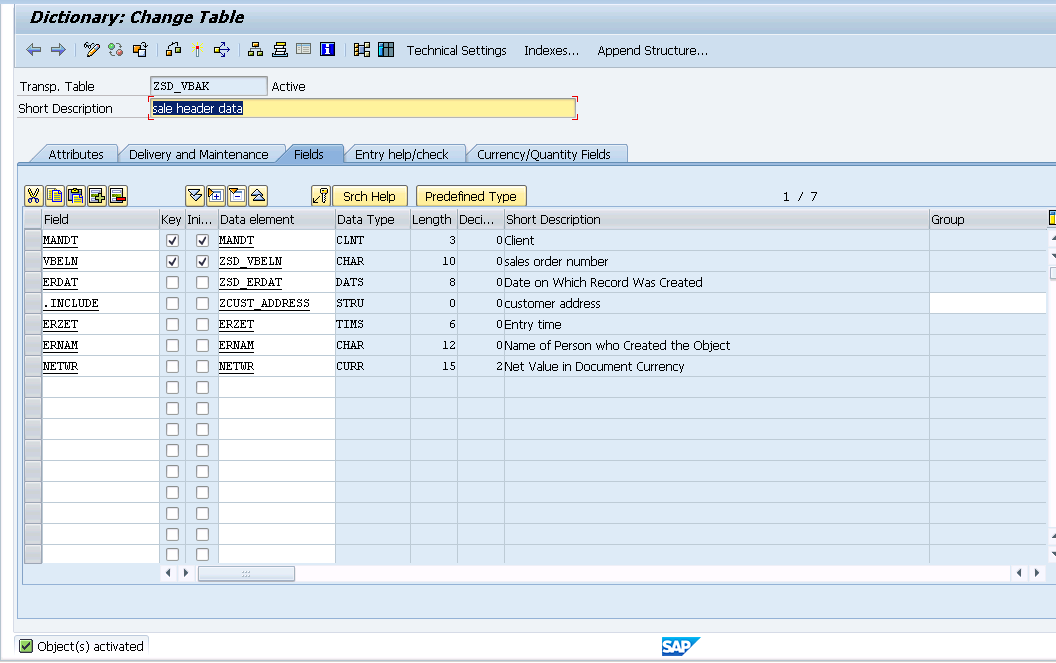Screen dimensions: 1056x663
Task: Click the Where-used list icon
Action: coord(222,50)
